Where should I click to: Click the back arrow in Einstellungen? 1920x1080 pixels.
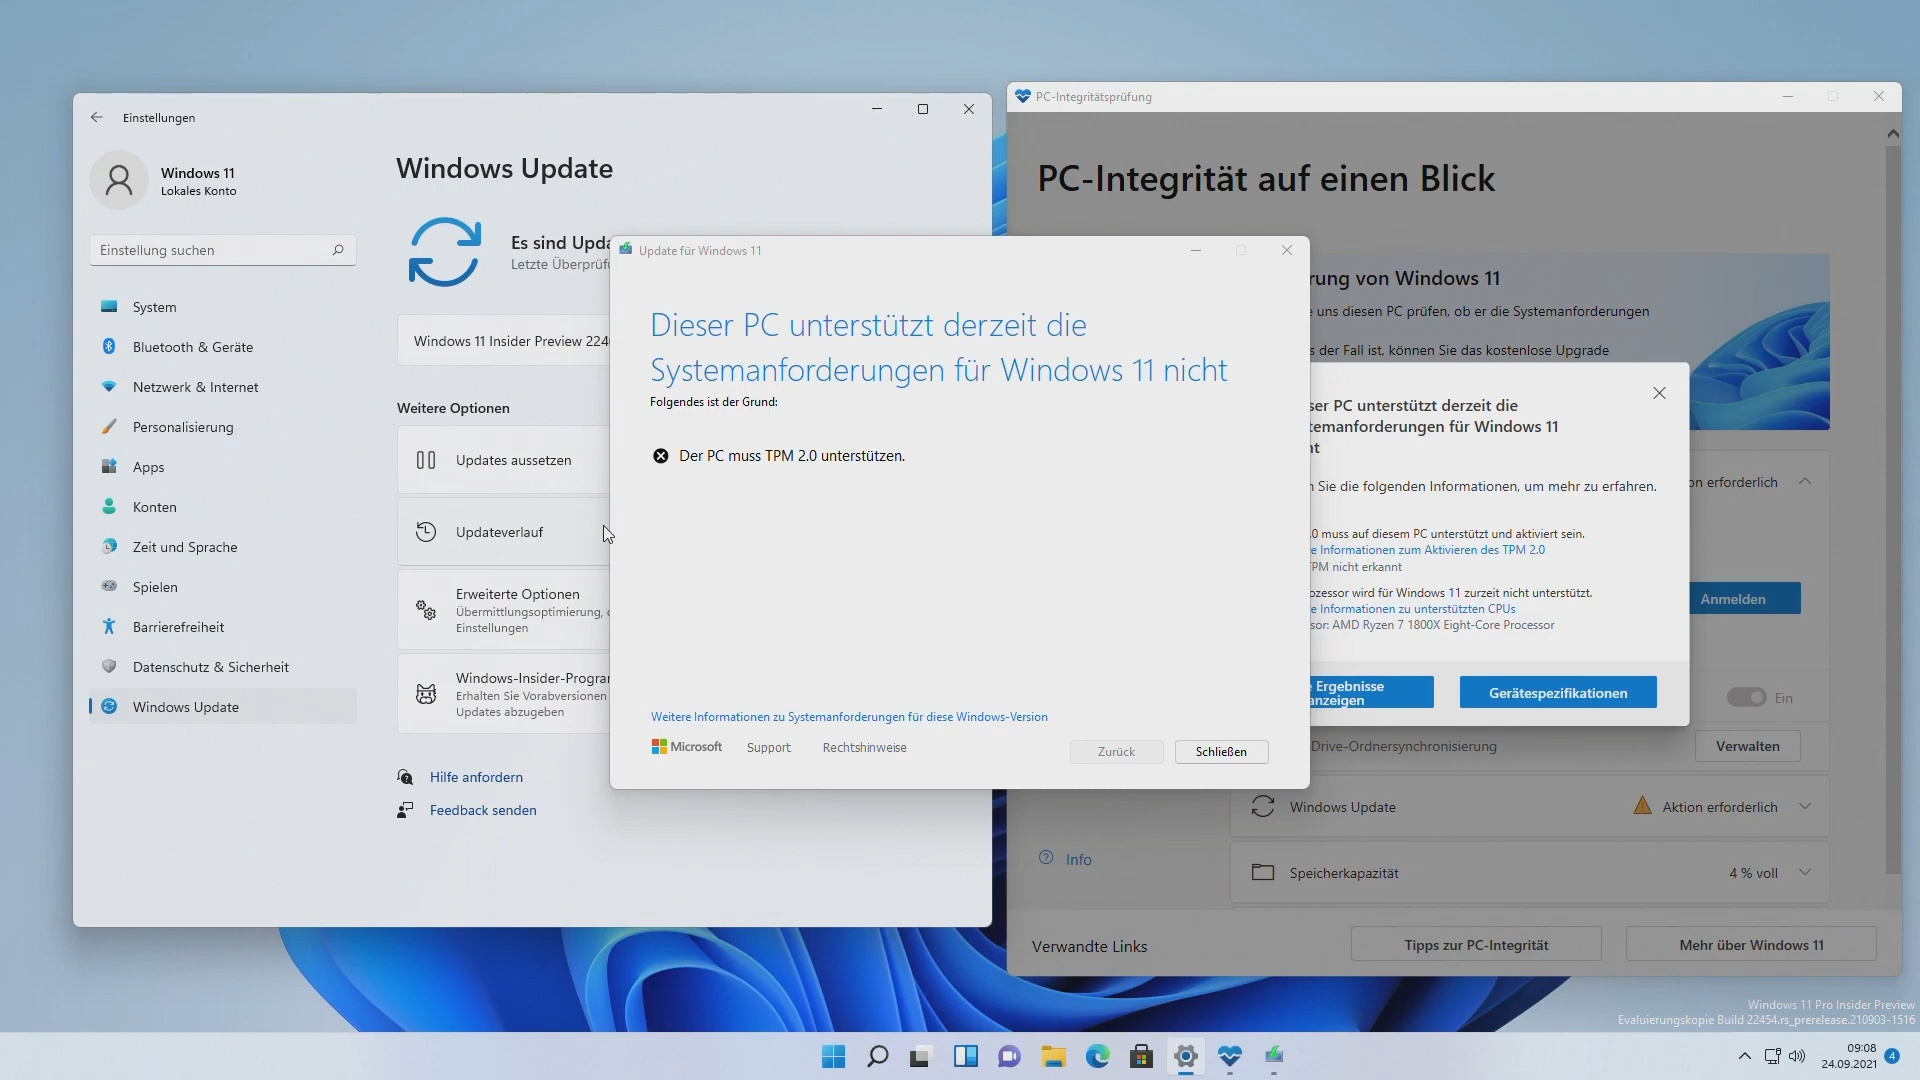tap(97, 118)
